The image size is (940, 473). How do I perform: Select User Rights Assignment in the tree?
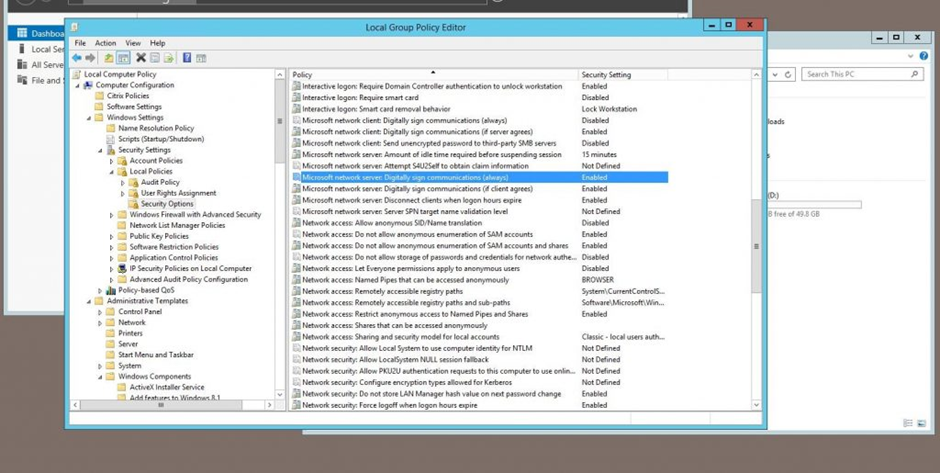(x=178, y=193)
